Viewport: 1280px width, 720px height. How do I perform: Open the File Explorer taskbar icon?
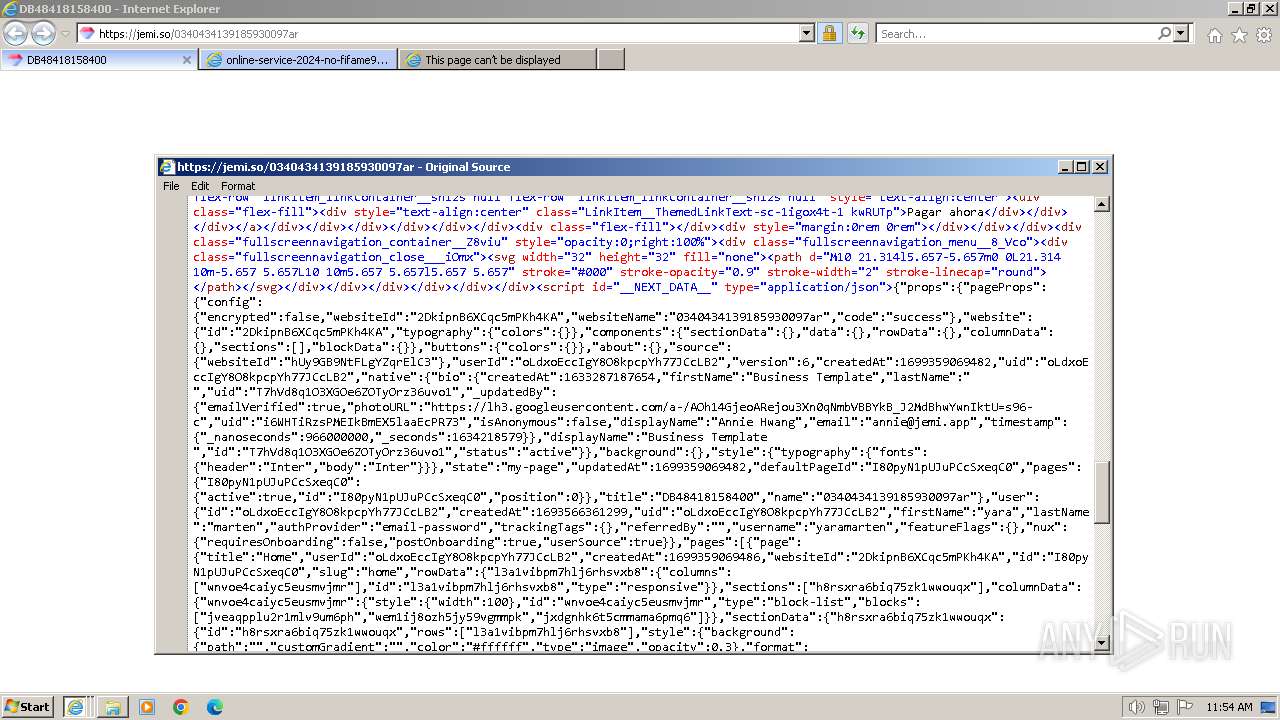(113, 707)
